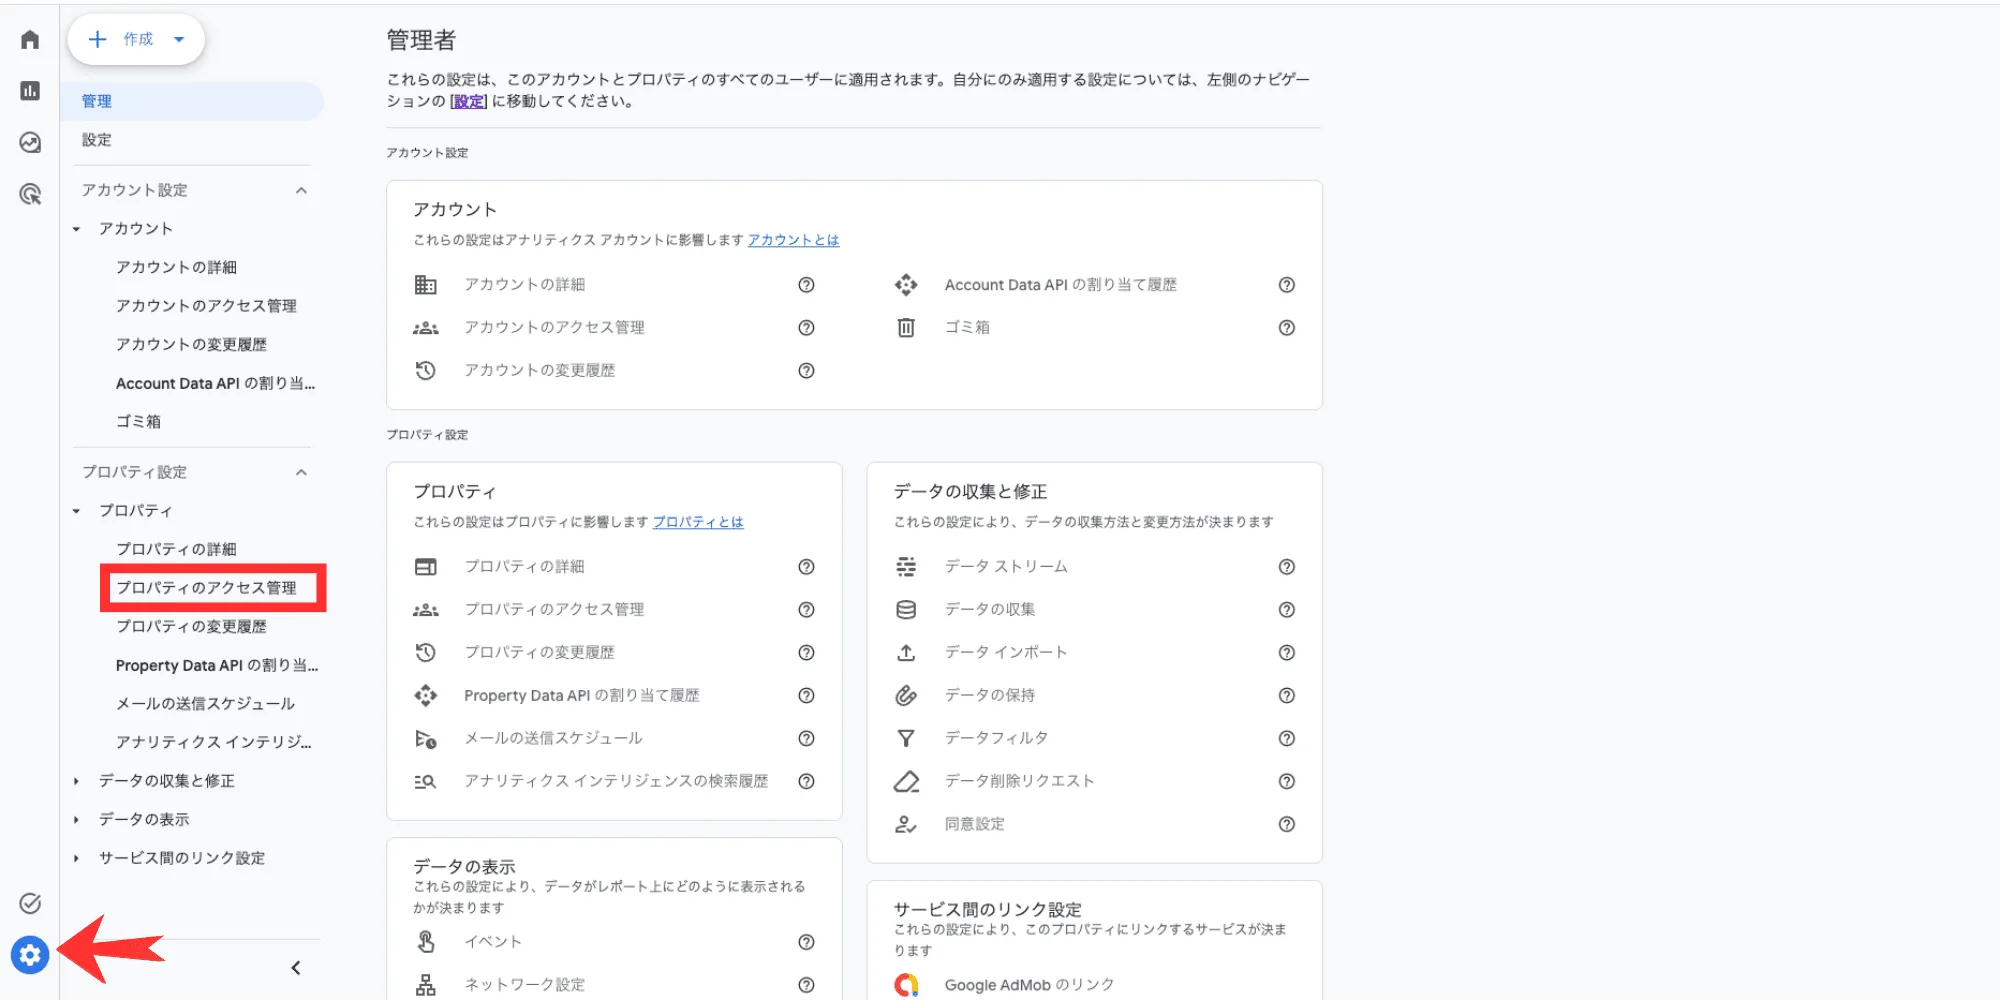
Task: Click help icon for 同意設定
Action: coord(1287,824)
